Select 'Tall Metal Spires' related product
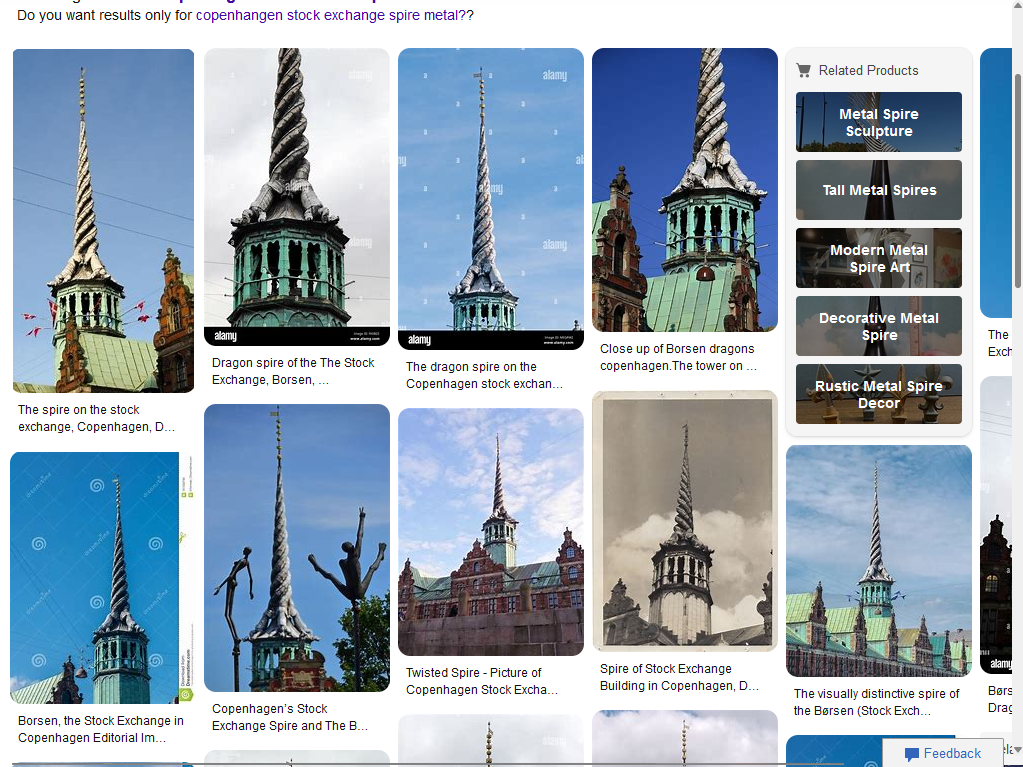1023x767 pixels. click(x=879, y=190)
